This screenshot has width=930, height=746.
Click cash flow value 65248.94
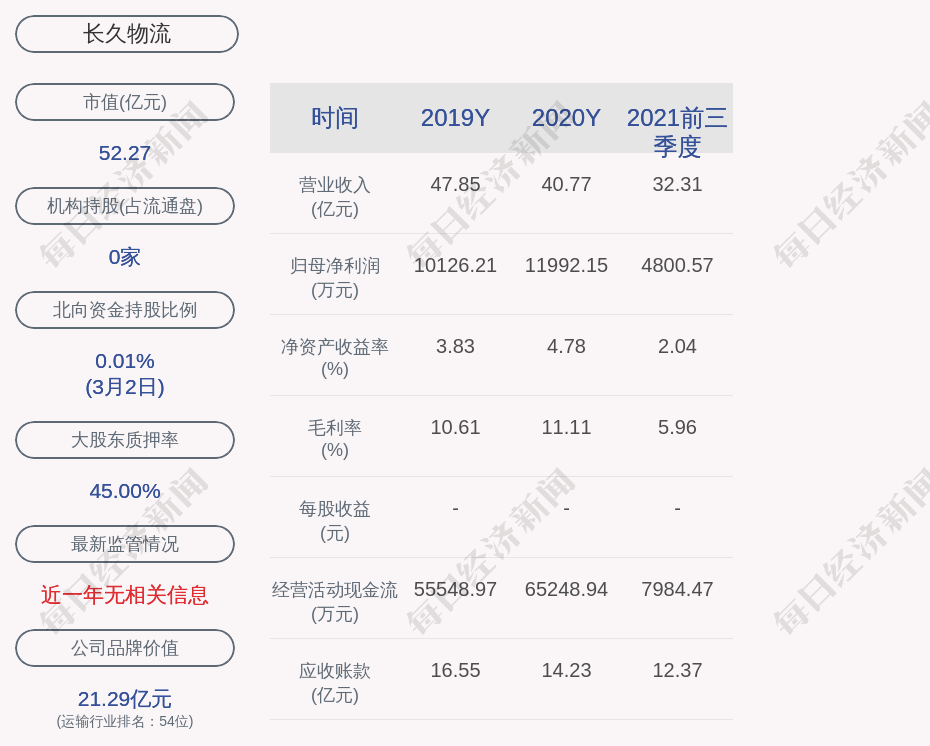566,589
